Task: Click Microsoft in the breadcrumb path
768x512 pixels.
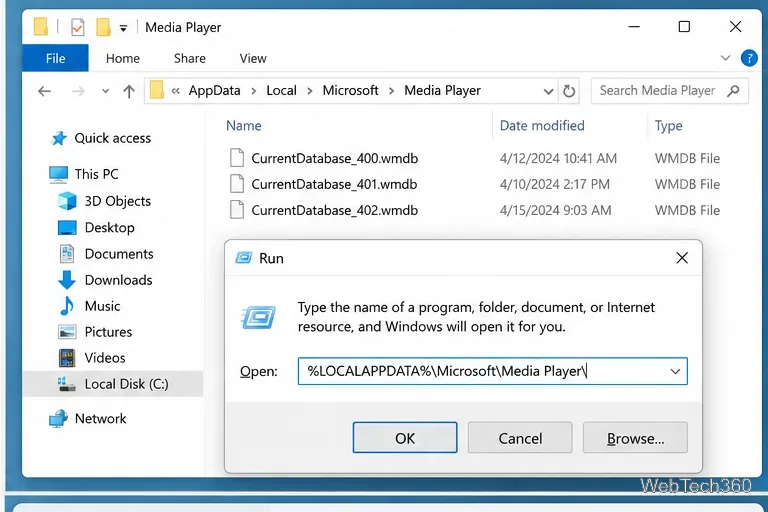Action: click(x=350, y=91)
